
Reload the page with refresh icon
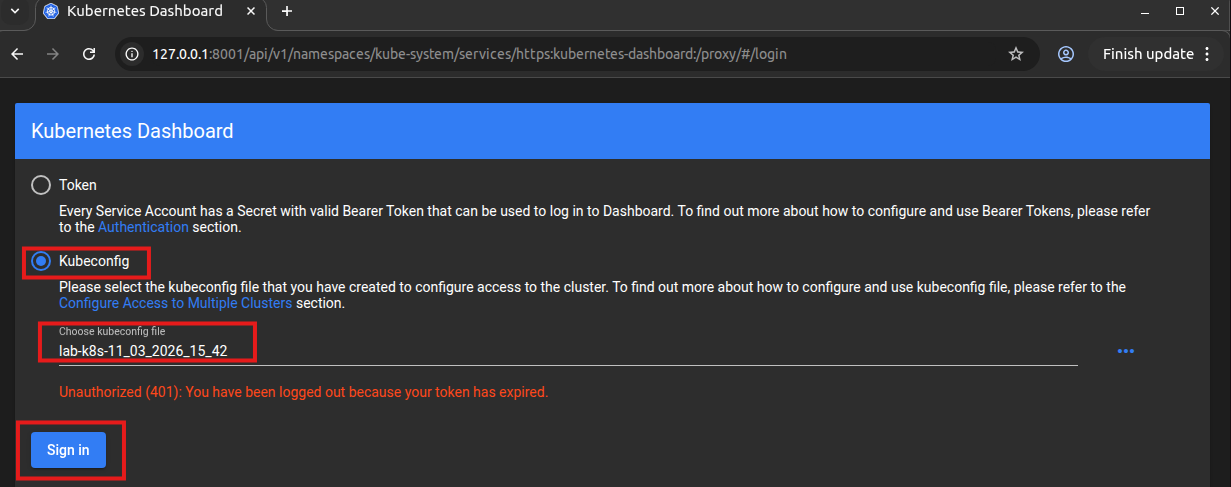coord(89,54)
